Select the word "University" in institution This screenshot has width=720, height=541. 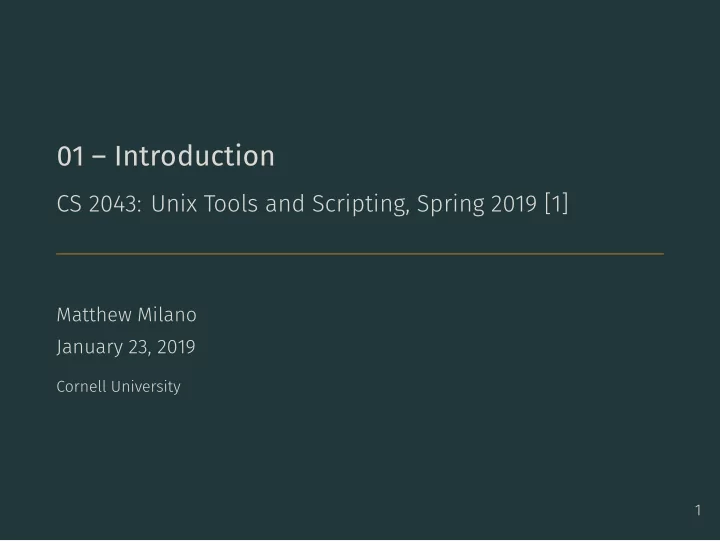[x=146, y=387]
